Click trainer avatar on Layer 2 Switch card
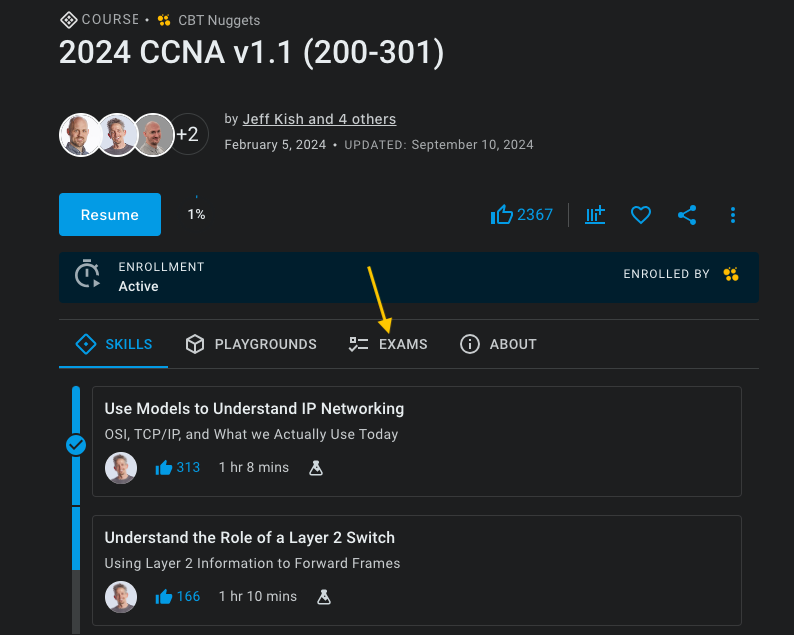 click(121, 597)
